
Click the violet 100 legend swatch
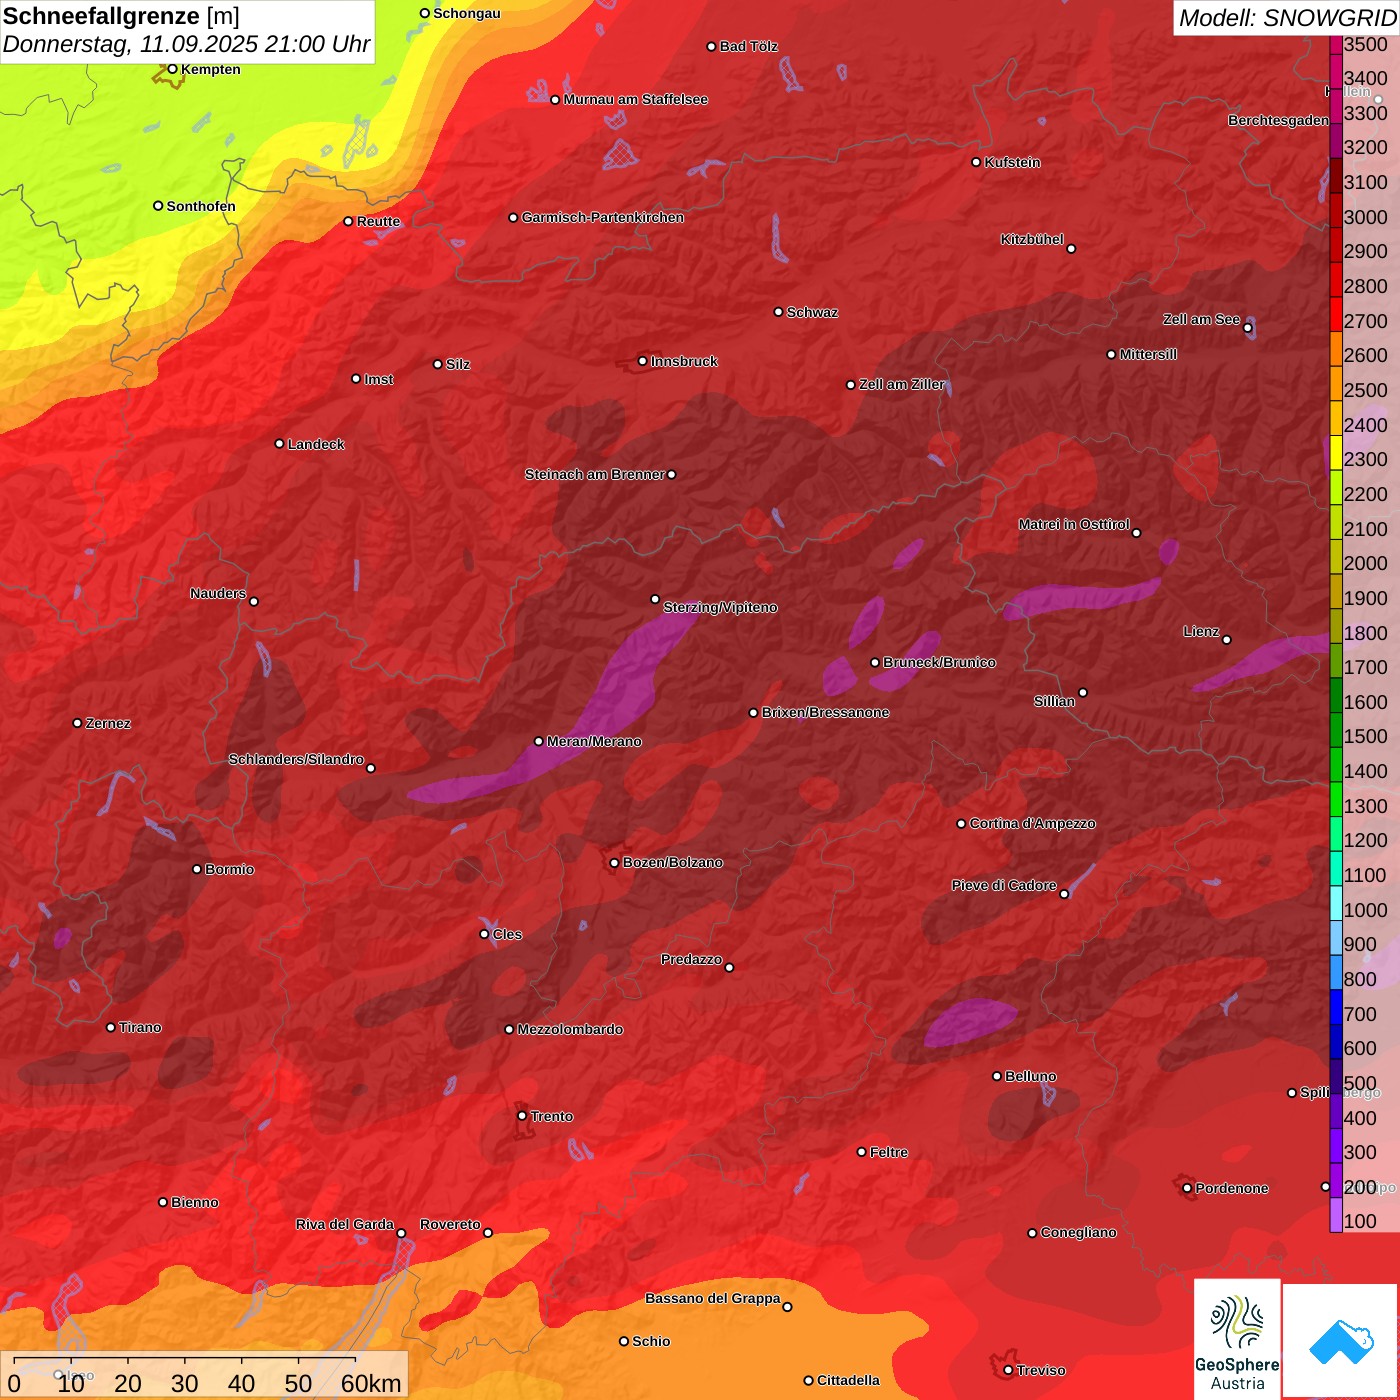(x=1336, y=1215)
